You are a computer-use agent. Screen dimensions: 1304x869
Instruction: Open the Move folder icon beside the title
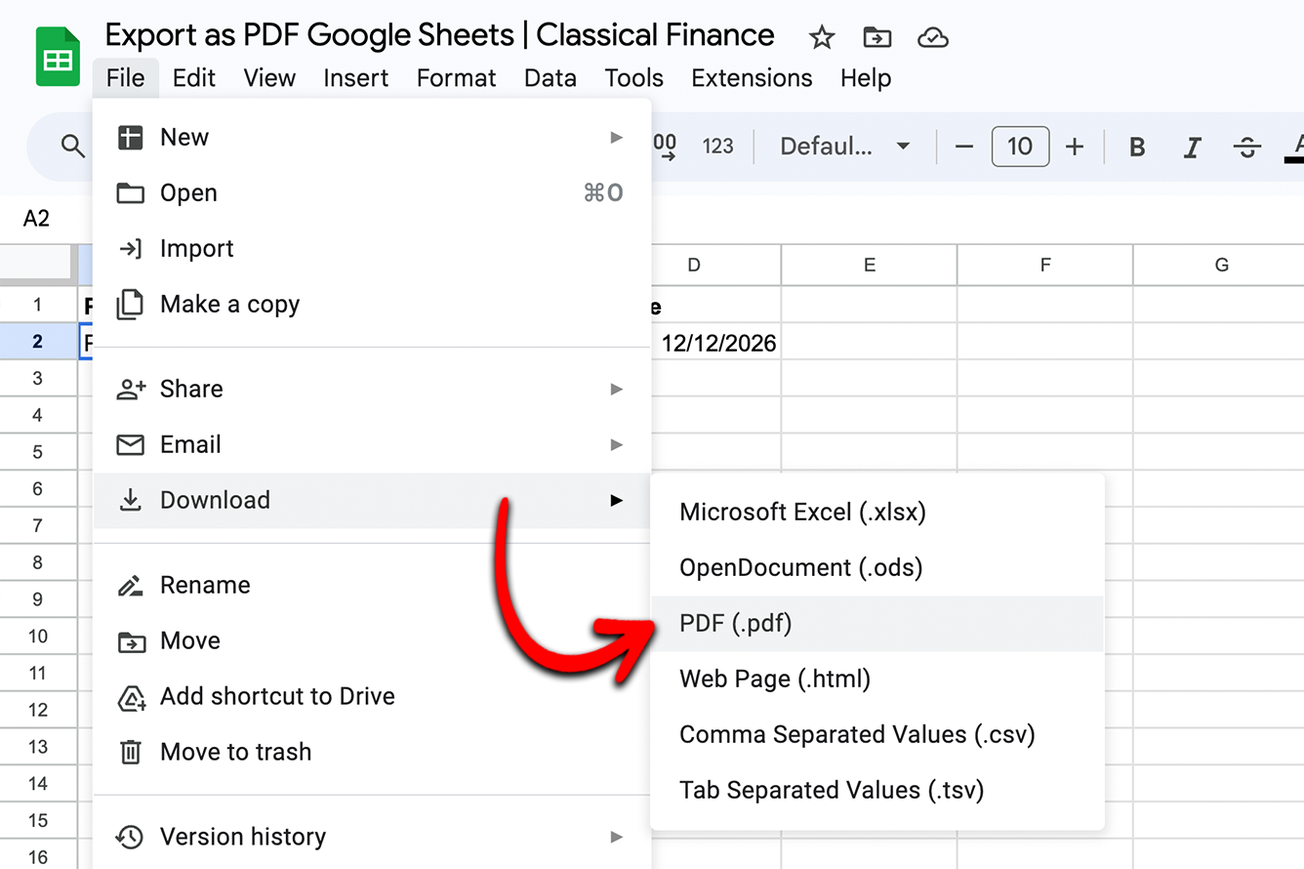pyautogui.click(x=878, y=37)
